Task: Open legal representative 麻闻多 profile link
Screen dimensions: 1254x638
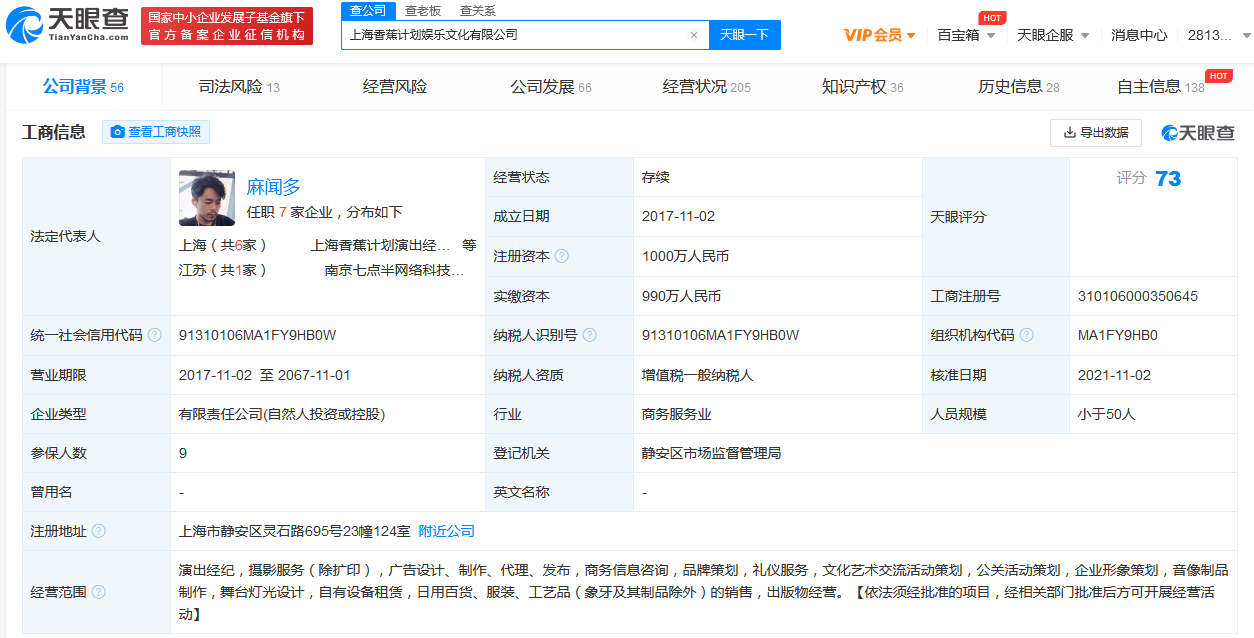Action: tap(273, 187)
